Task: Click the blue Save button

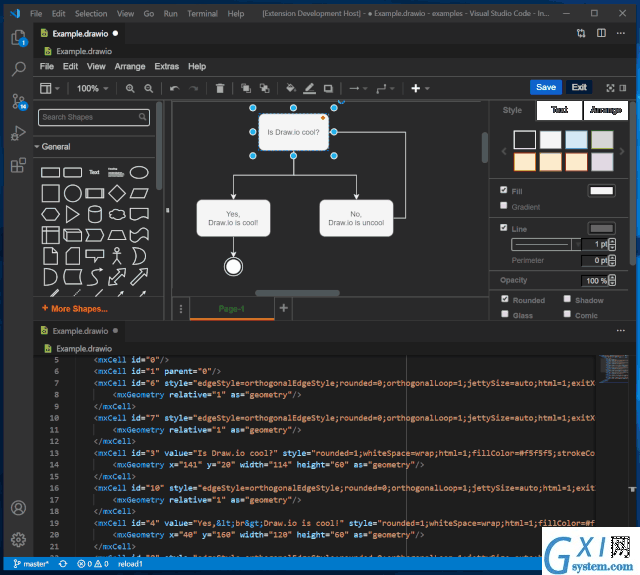Action: point(546,87)
